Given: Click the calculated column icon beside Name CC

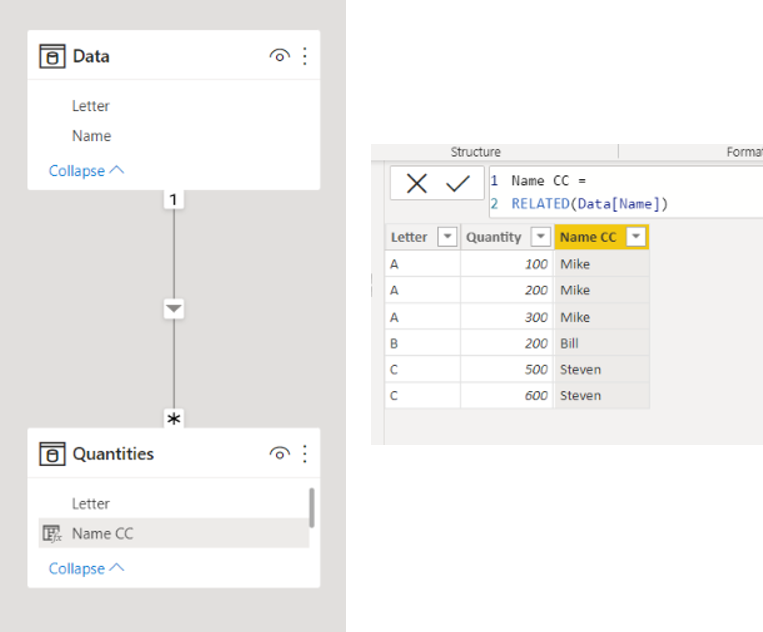Looking at the screenshot, I should coord(52,534).
